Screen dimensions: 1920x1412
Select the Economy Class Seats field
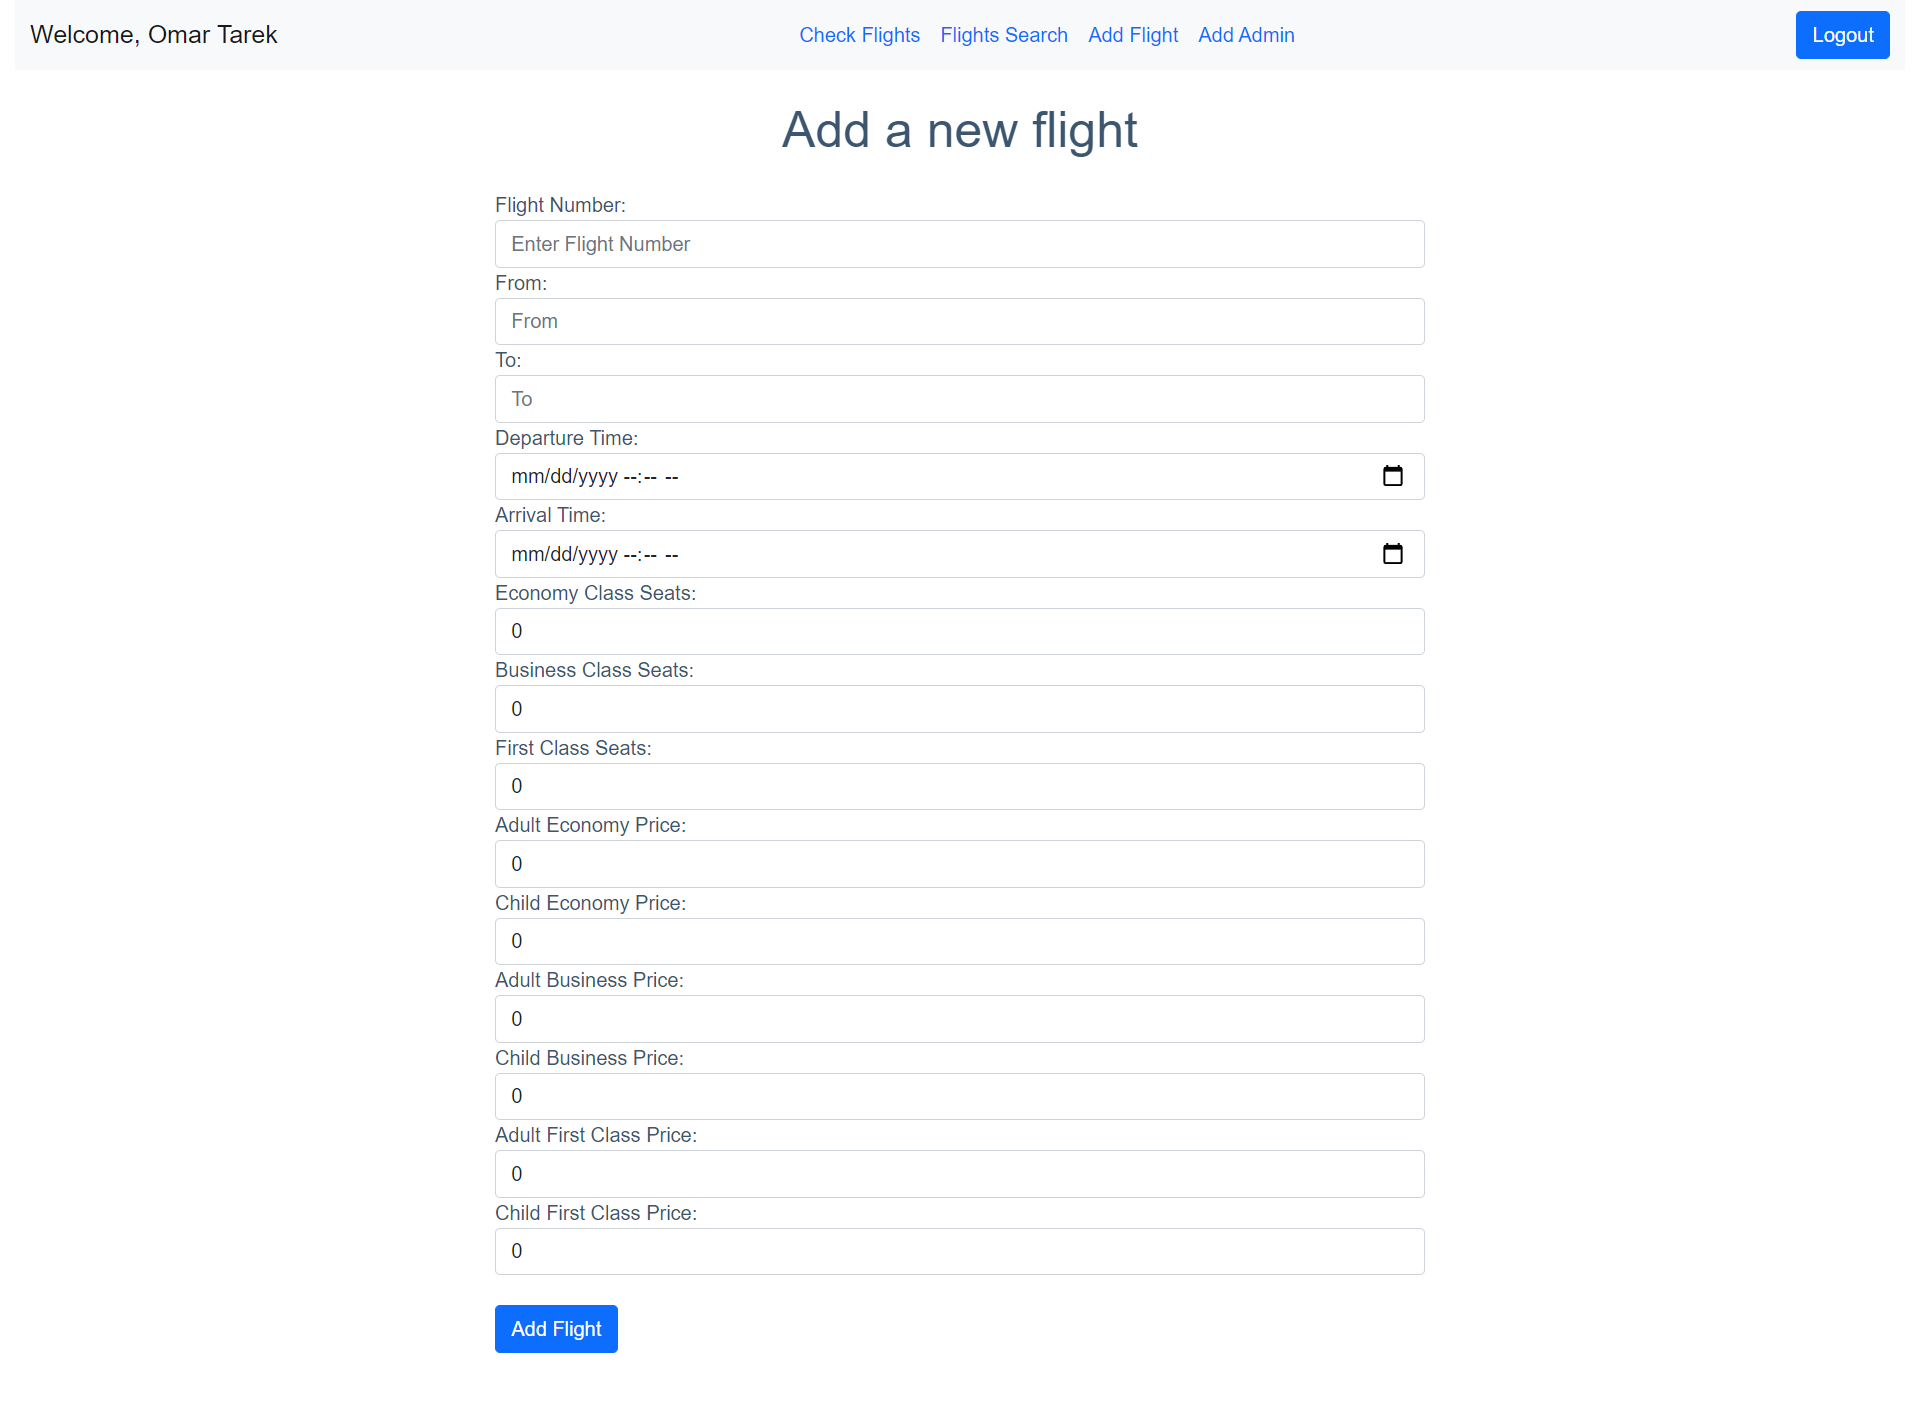pyautogui.click(x=960, y=631)
